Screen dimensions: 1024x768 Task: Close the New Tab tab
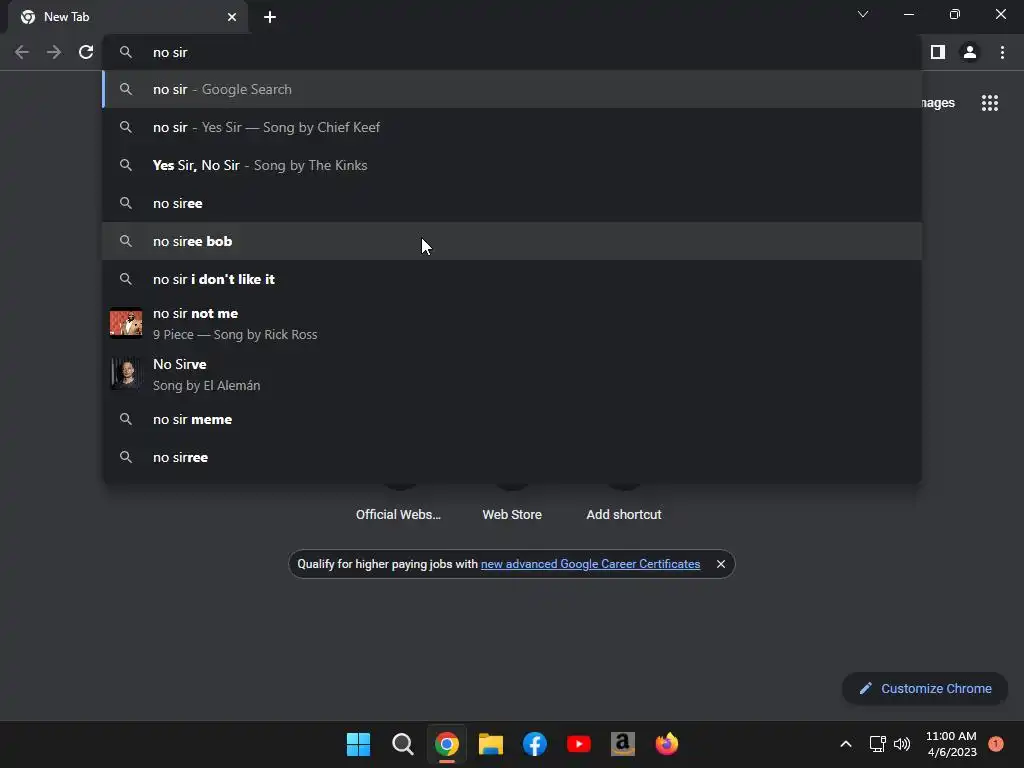pyautogui.click(x=232, y=17)
